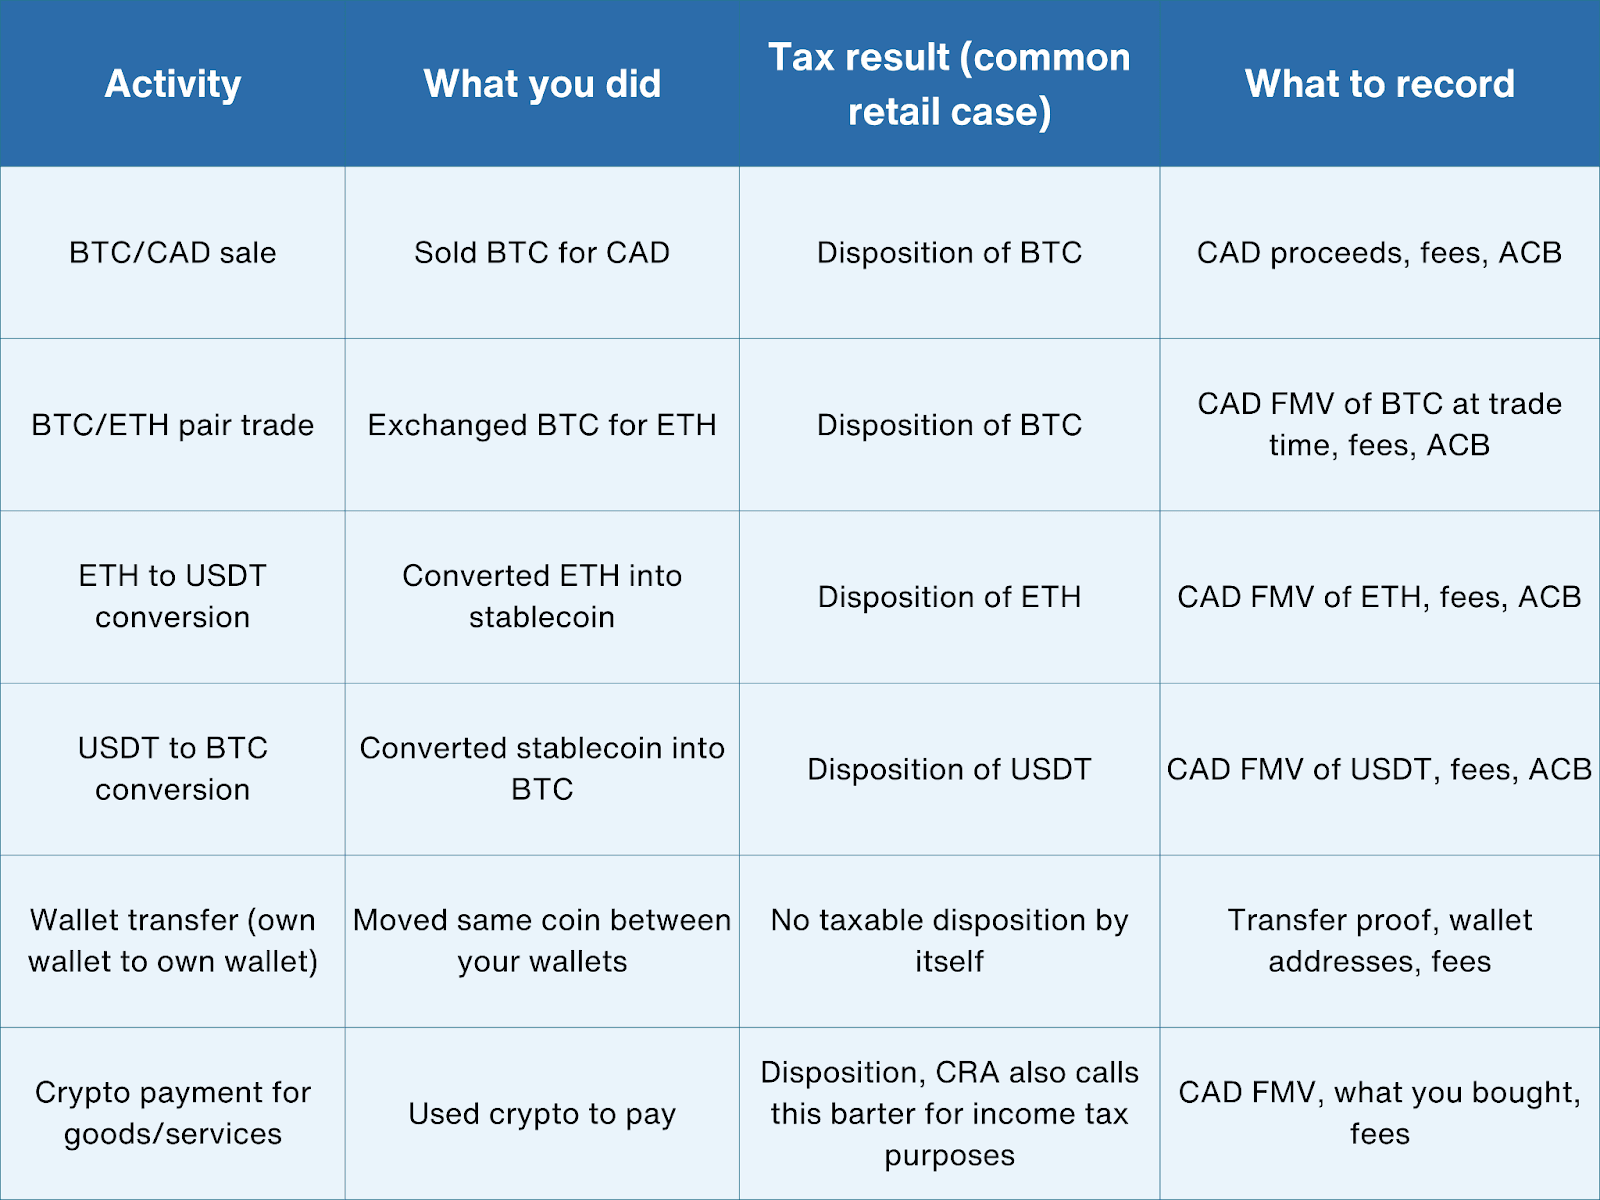1600x1200 pixels.
Task: Select the "Disposition of ETH" cell
Action: (949, 597)
